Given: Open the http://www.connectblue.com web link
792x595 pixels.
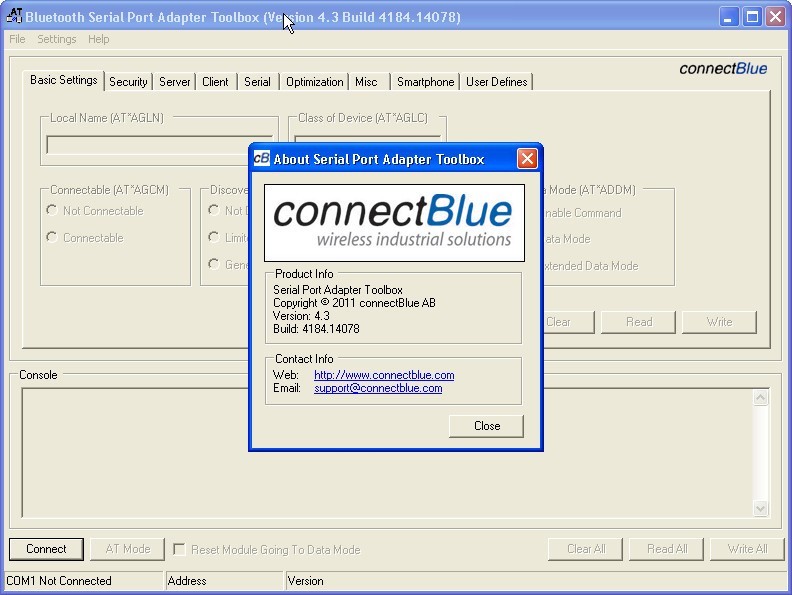Looking at the screenshot, I should tap(384, 375).
